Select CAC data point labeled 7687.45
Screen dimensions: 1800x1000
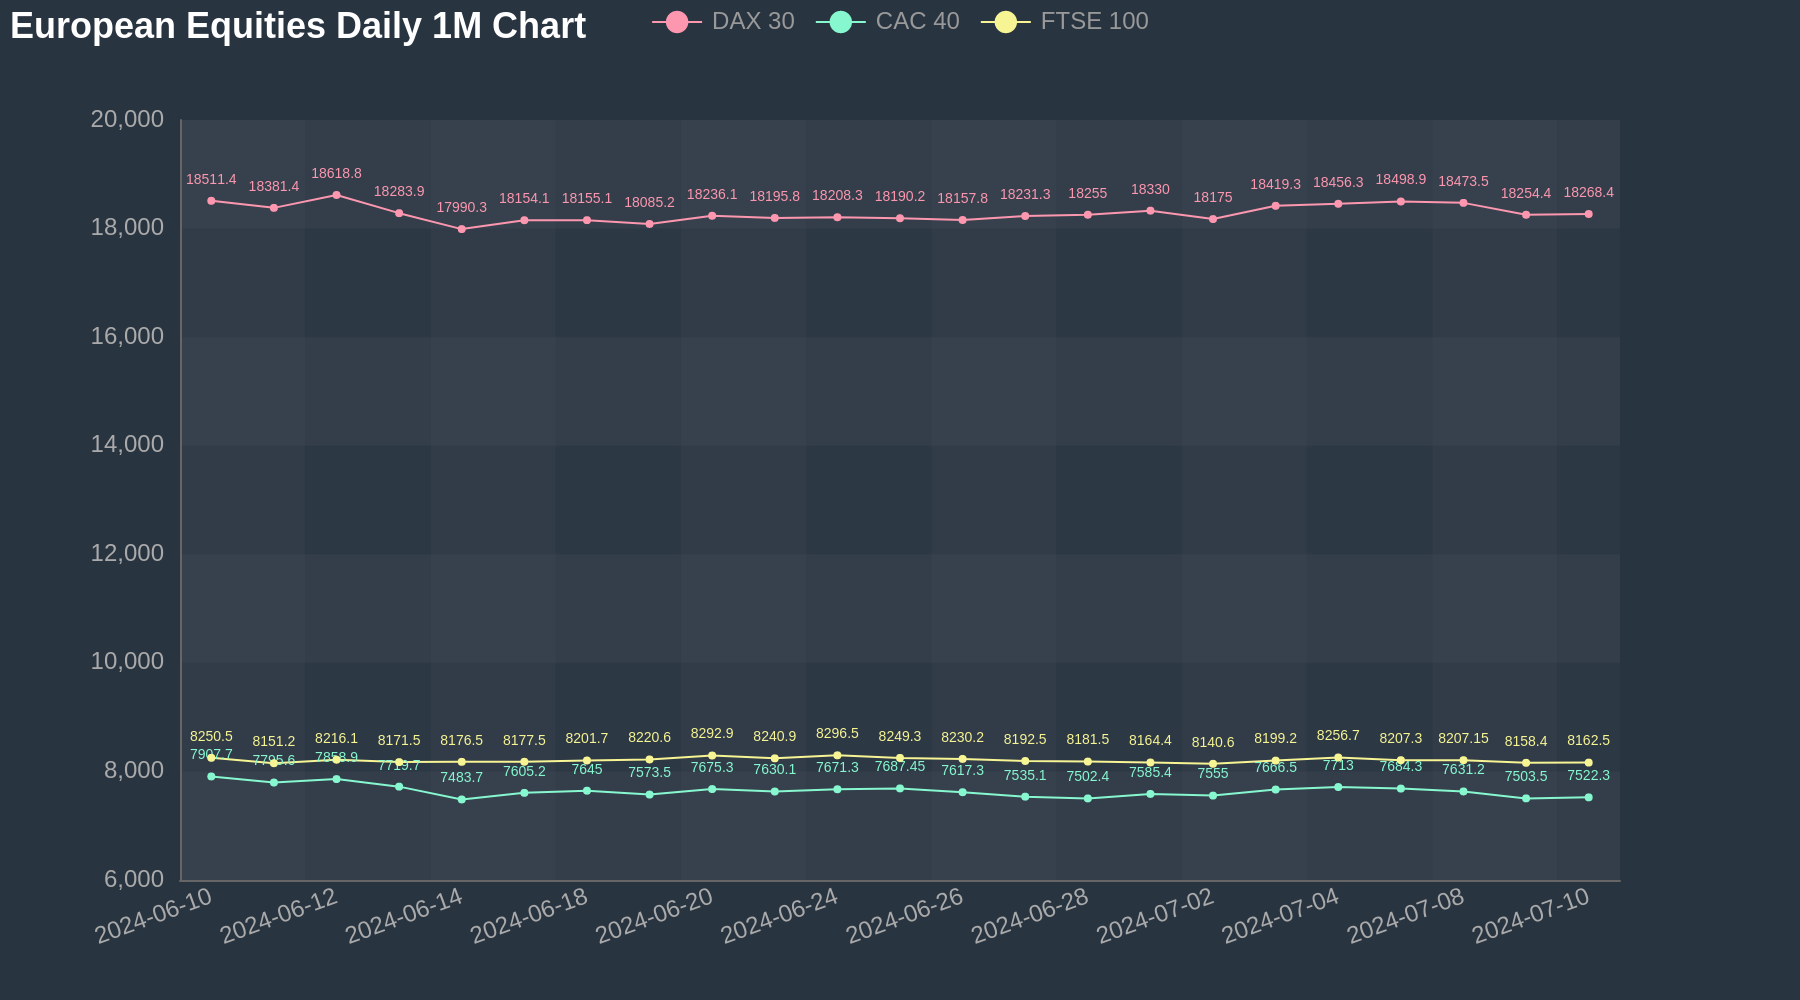click(900, 789)
